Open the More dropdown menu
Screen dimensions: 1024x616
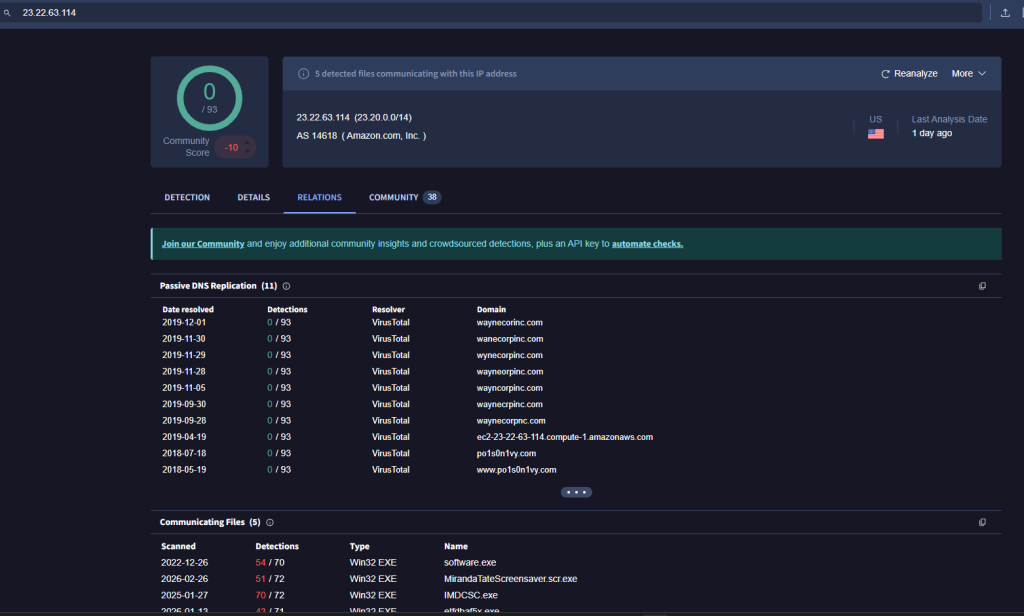coord(968,74)
